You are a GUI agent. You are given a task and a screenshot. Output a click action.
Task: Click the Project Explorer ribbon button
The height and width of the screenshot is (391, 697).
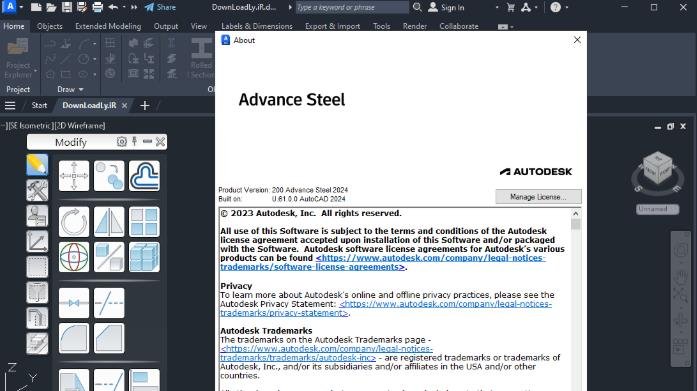click(x=18, y=58)
